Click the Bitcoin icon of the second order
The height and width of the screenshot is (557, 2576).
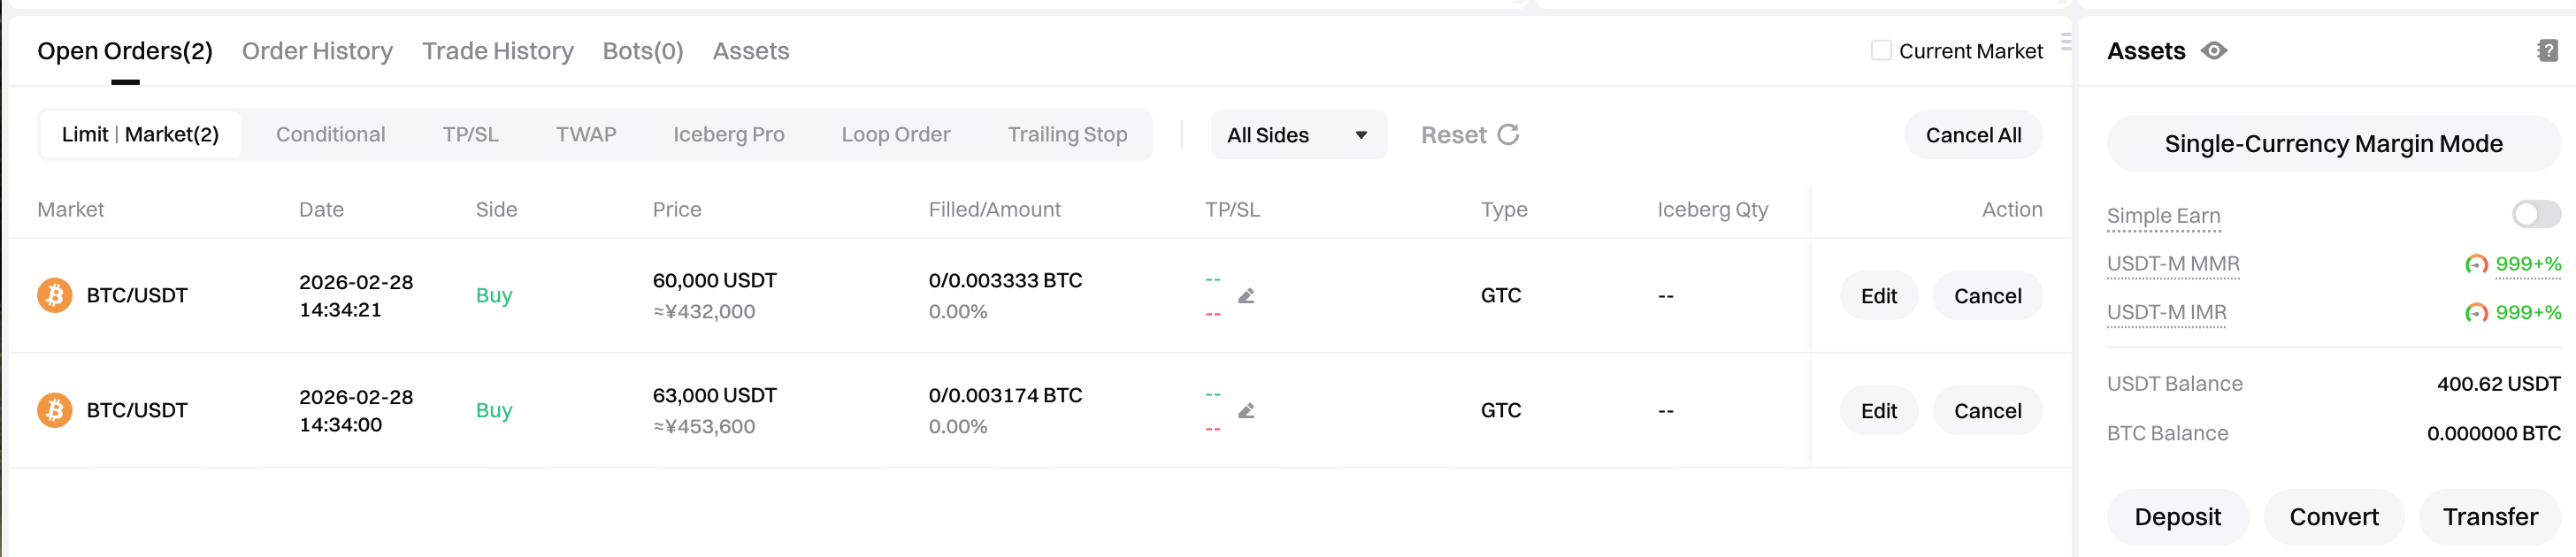tap(55, 411)
